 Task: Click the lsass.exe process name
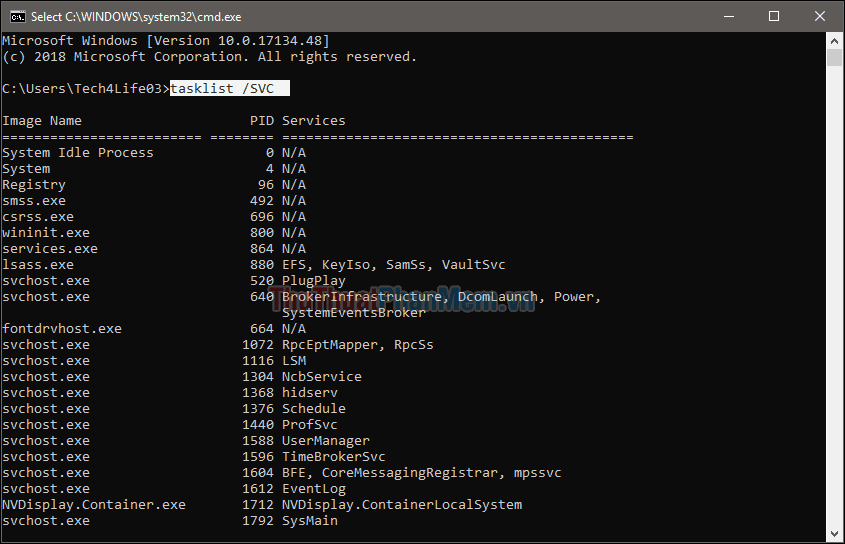pos(38,265)
